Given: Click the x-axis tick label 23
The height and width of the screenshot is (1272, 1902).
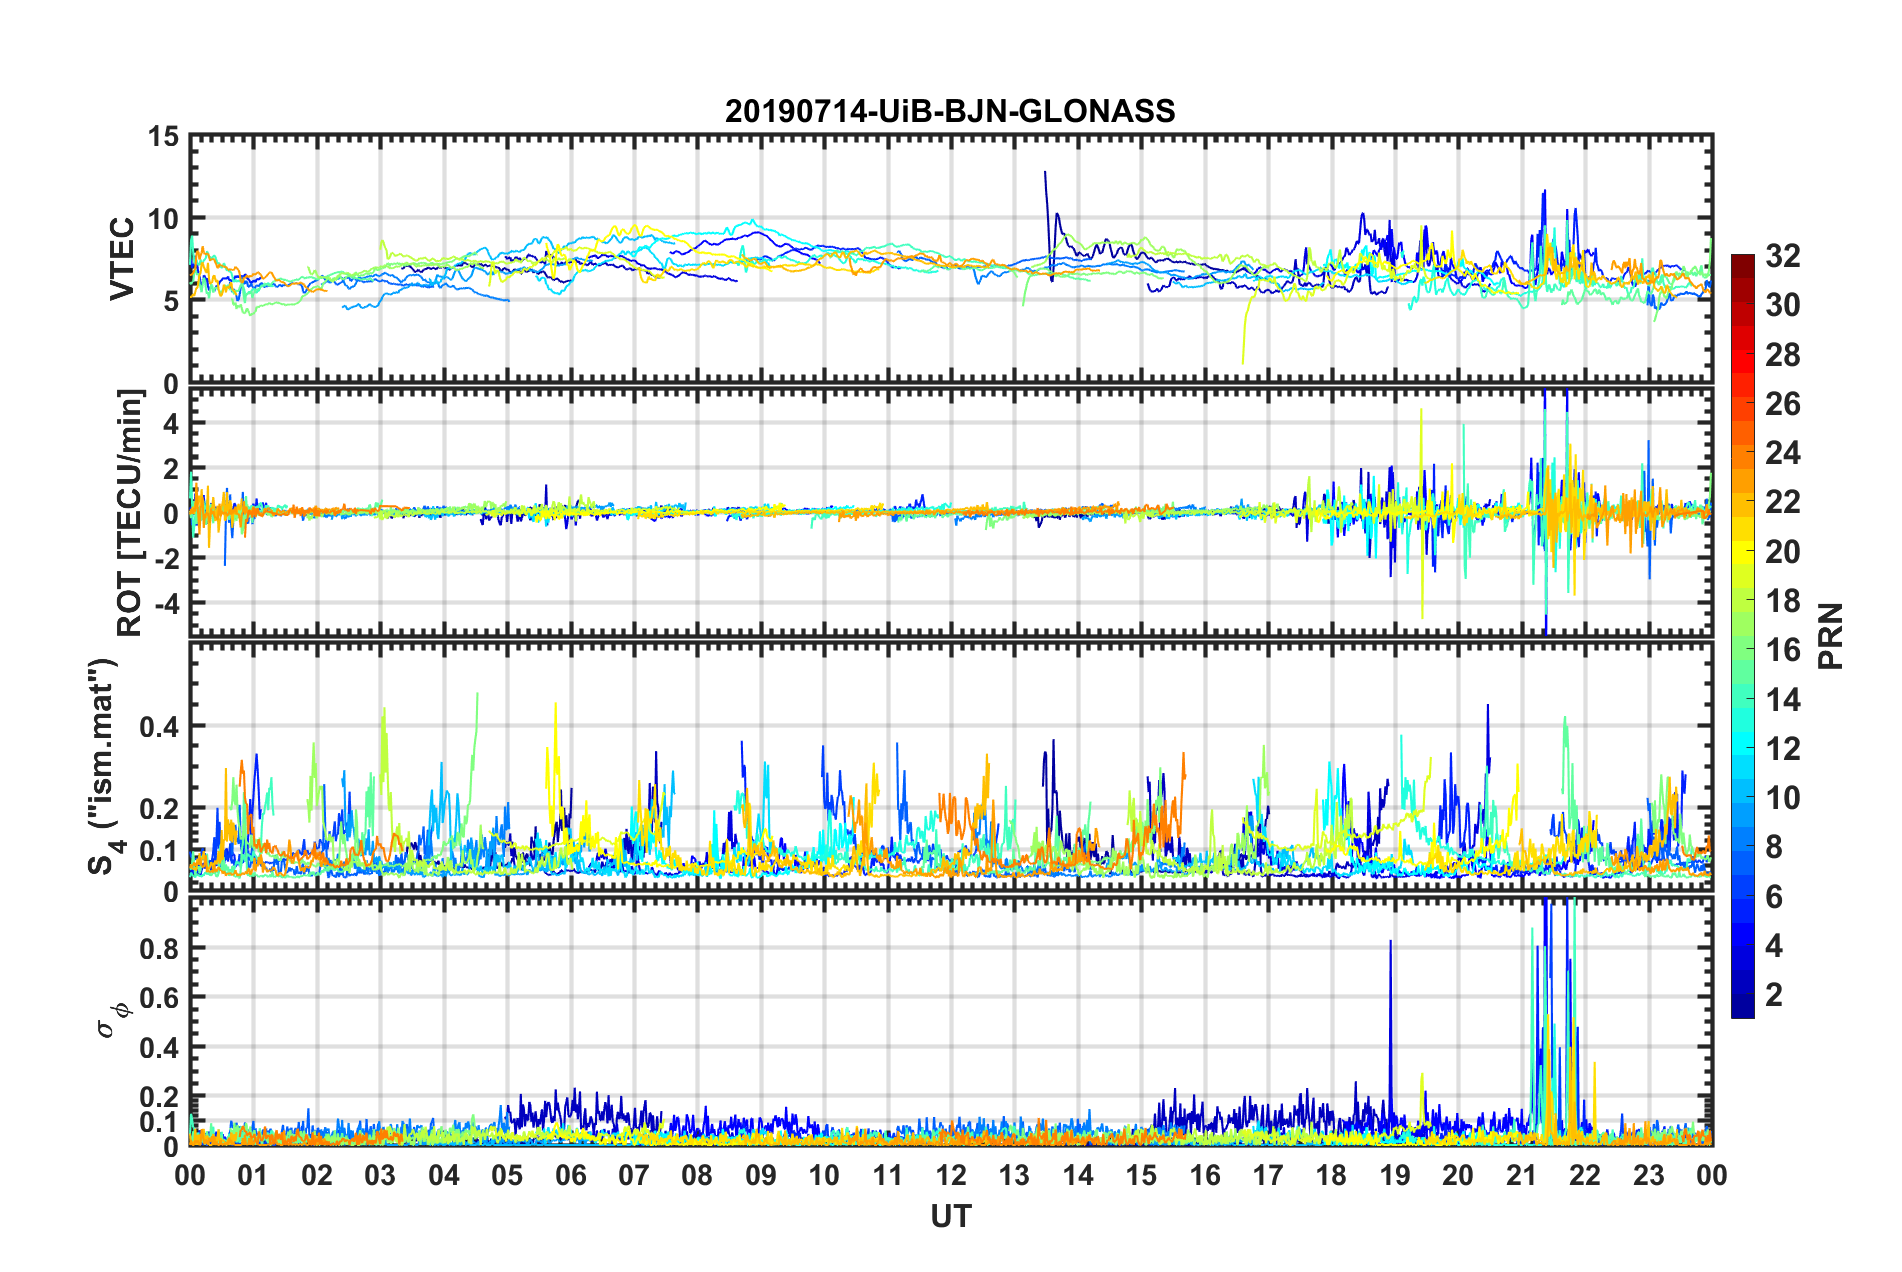Looking at the screenshot, I should [1649, 1176].
